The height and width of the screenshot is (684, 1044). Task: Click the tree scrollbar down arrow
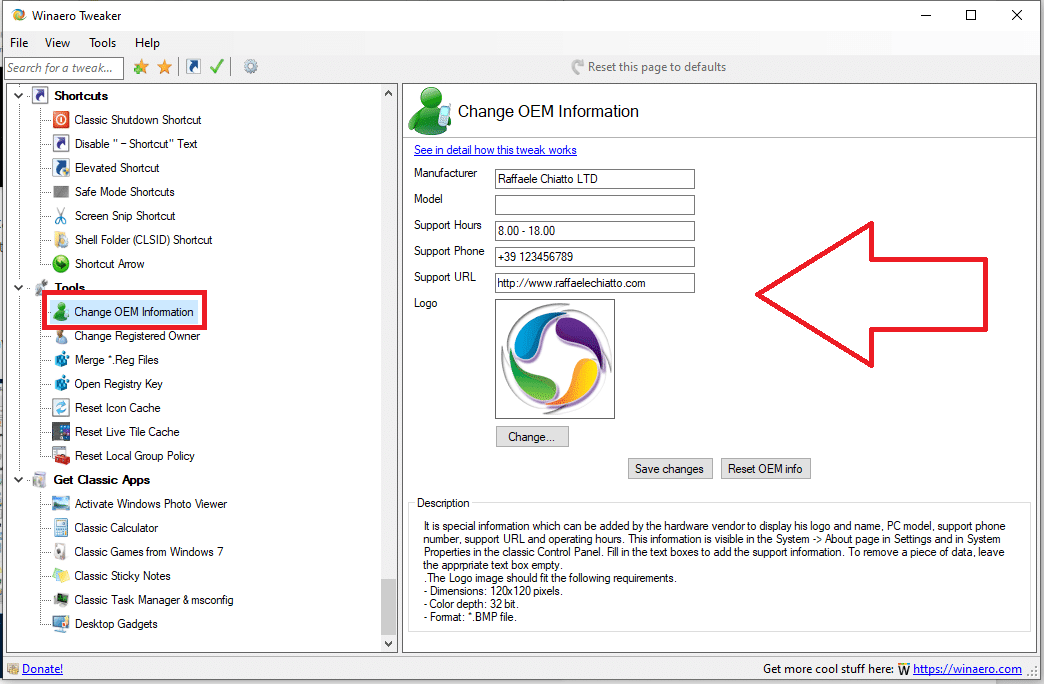pyautogui.click(x=389, y=643)
